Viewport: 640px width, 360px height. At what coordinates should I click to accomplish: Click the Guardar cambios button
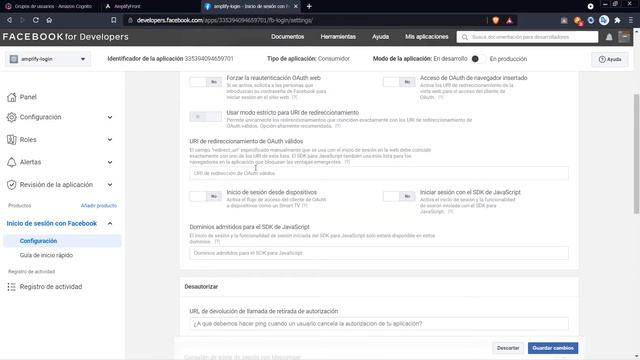[553, 348]
